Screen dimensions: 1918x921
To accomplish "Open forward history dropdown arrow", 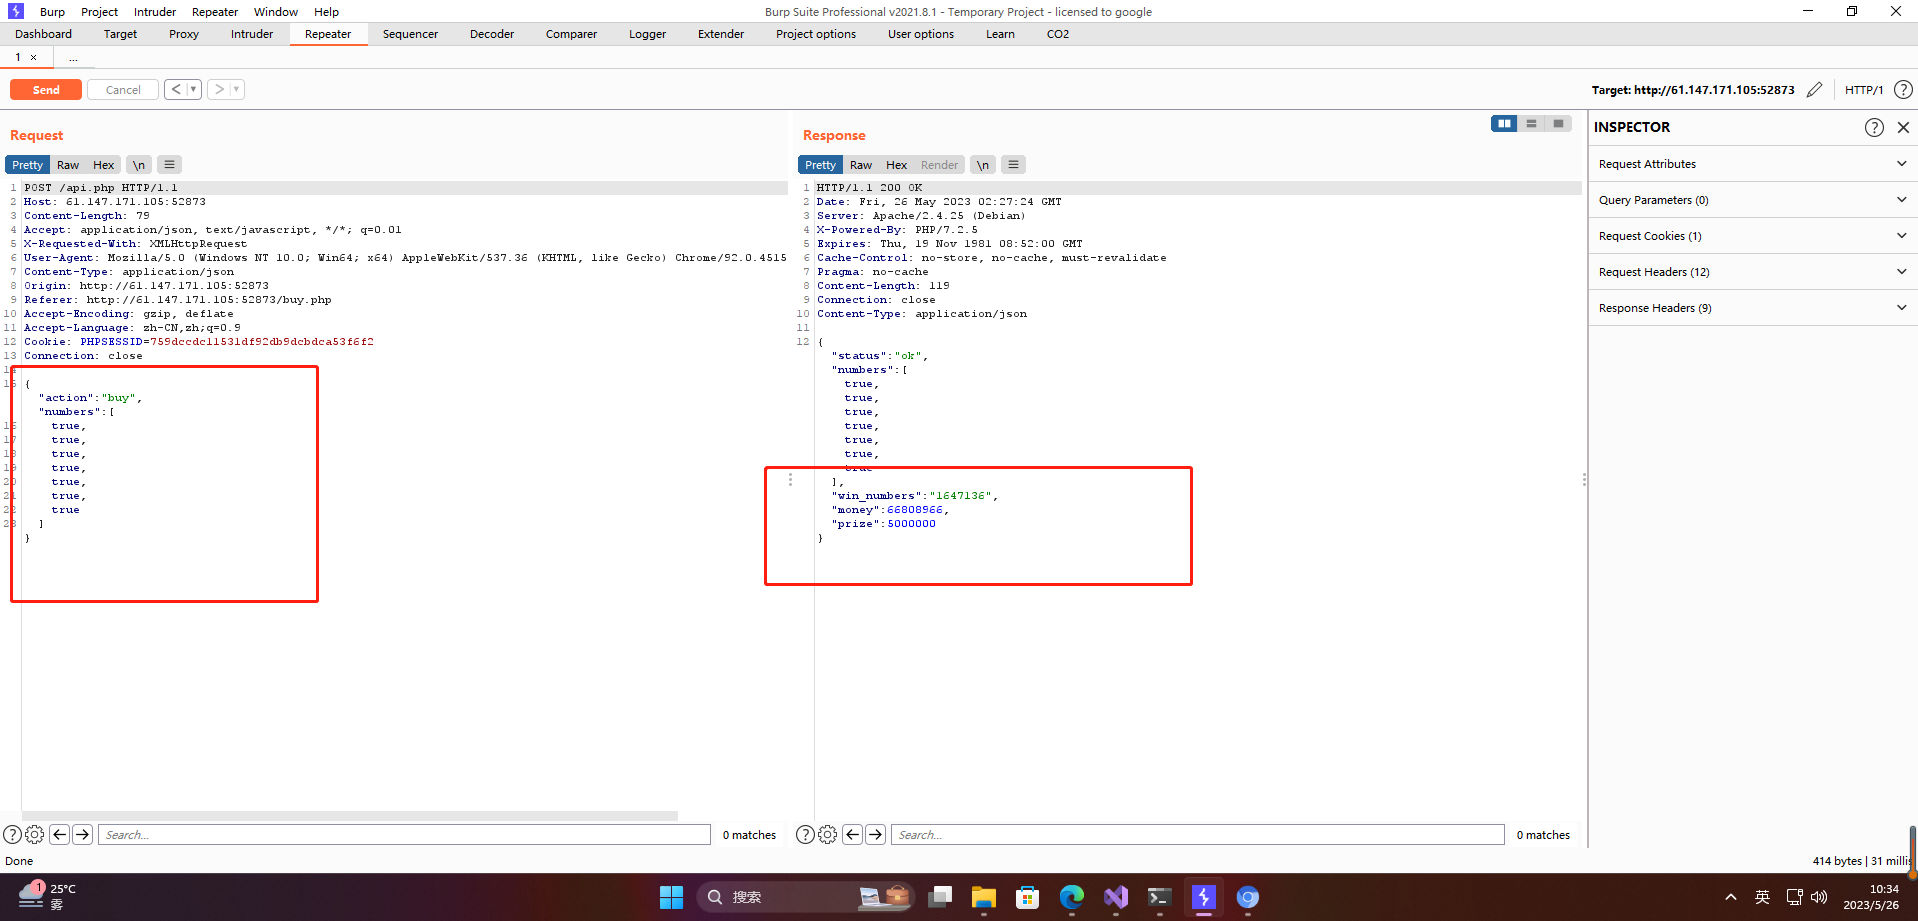I will pos(237,90).
